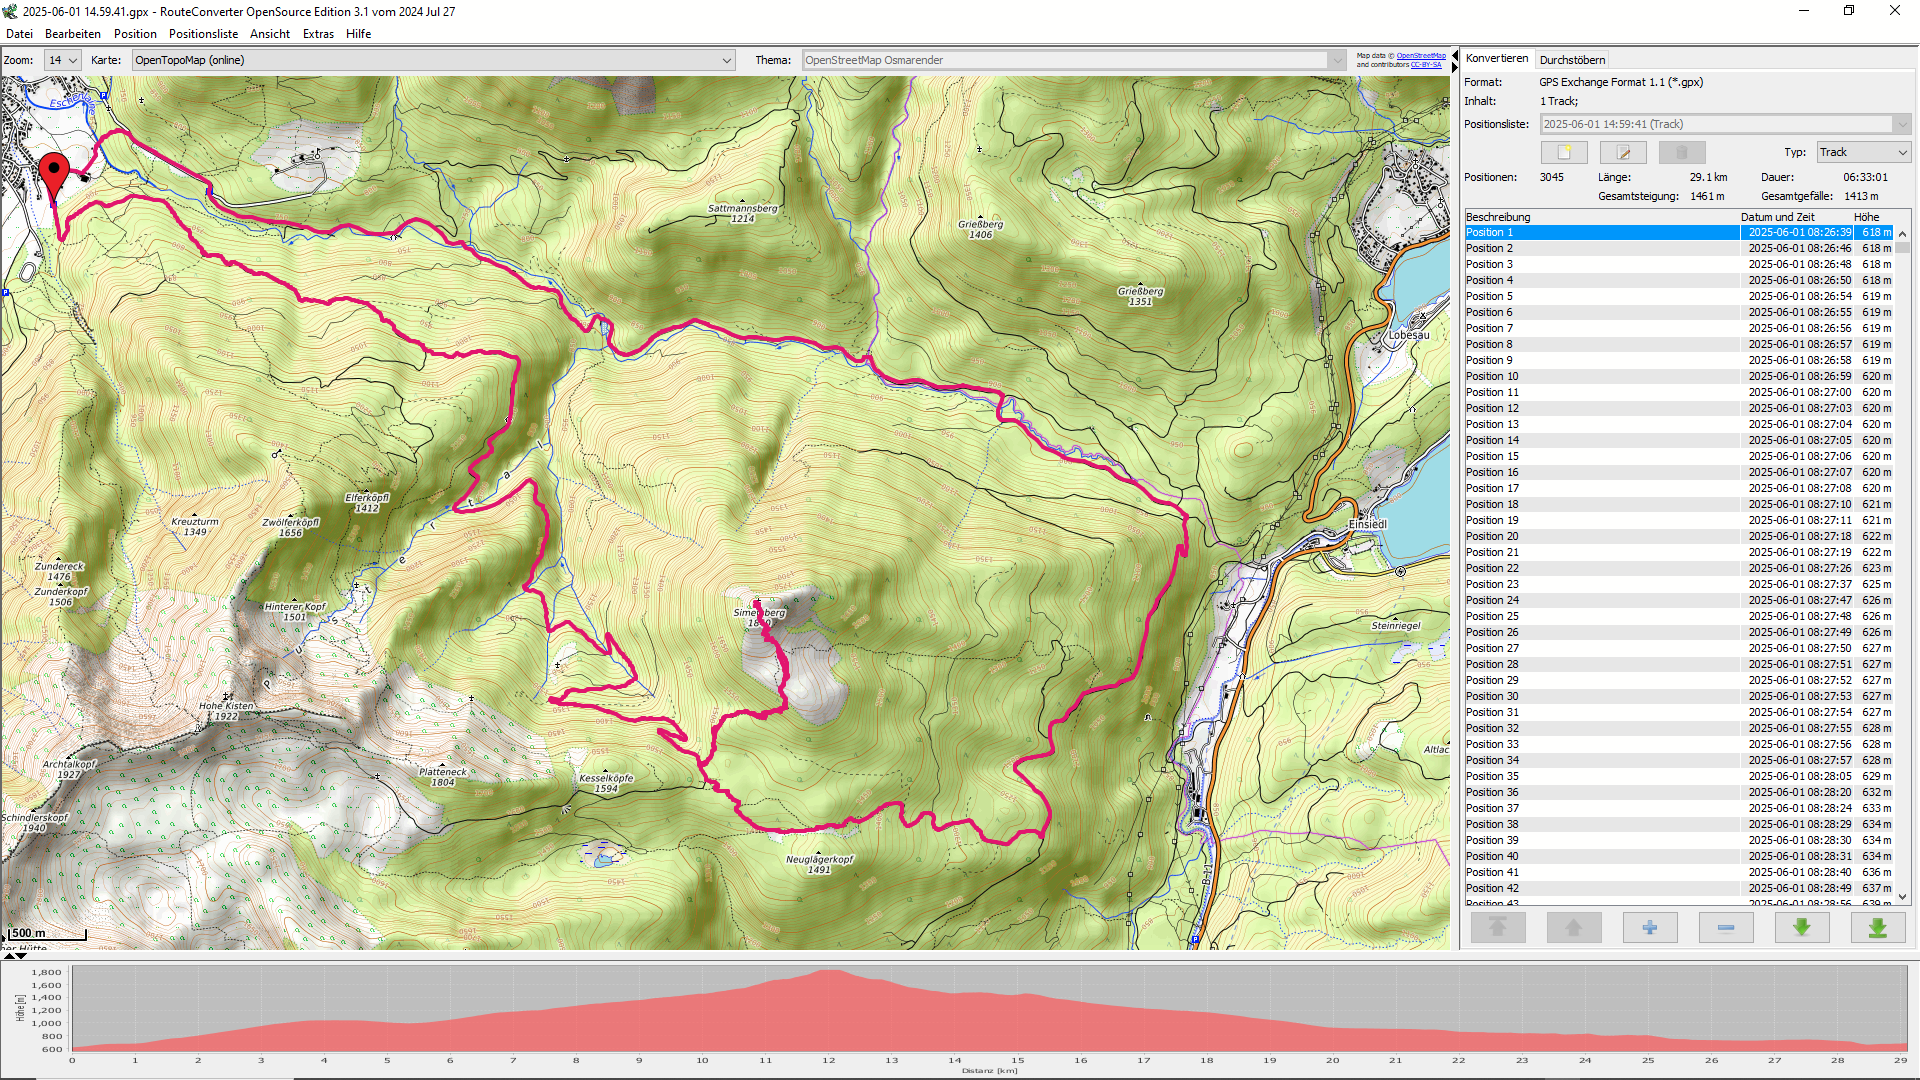Open the Zoom level dropdown
Image resolution: width=1920 pixels, height=1080 pixels.
pyautogui.click(x=62, y=60)
